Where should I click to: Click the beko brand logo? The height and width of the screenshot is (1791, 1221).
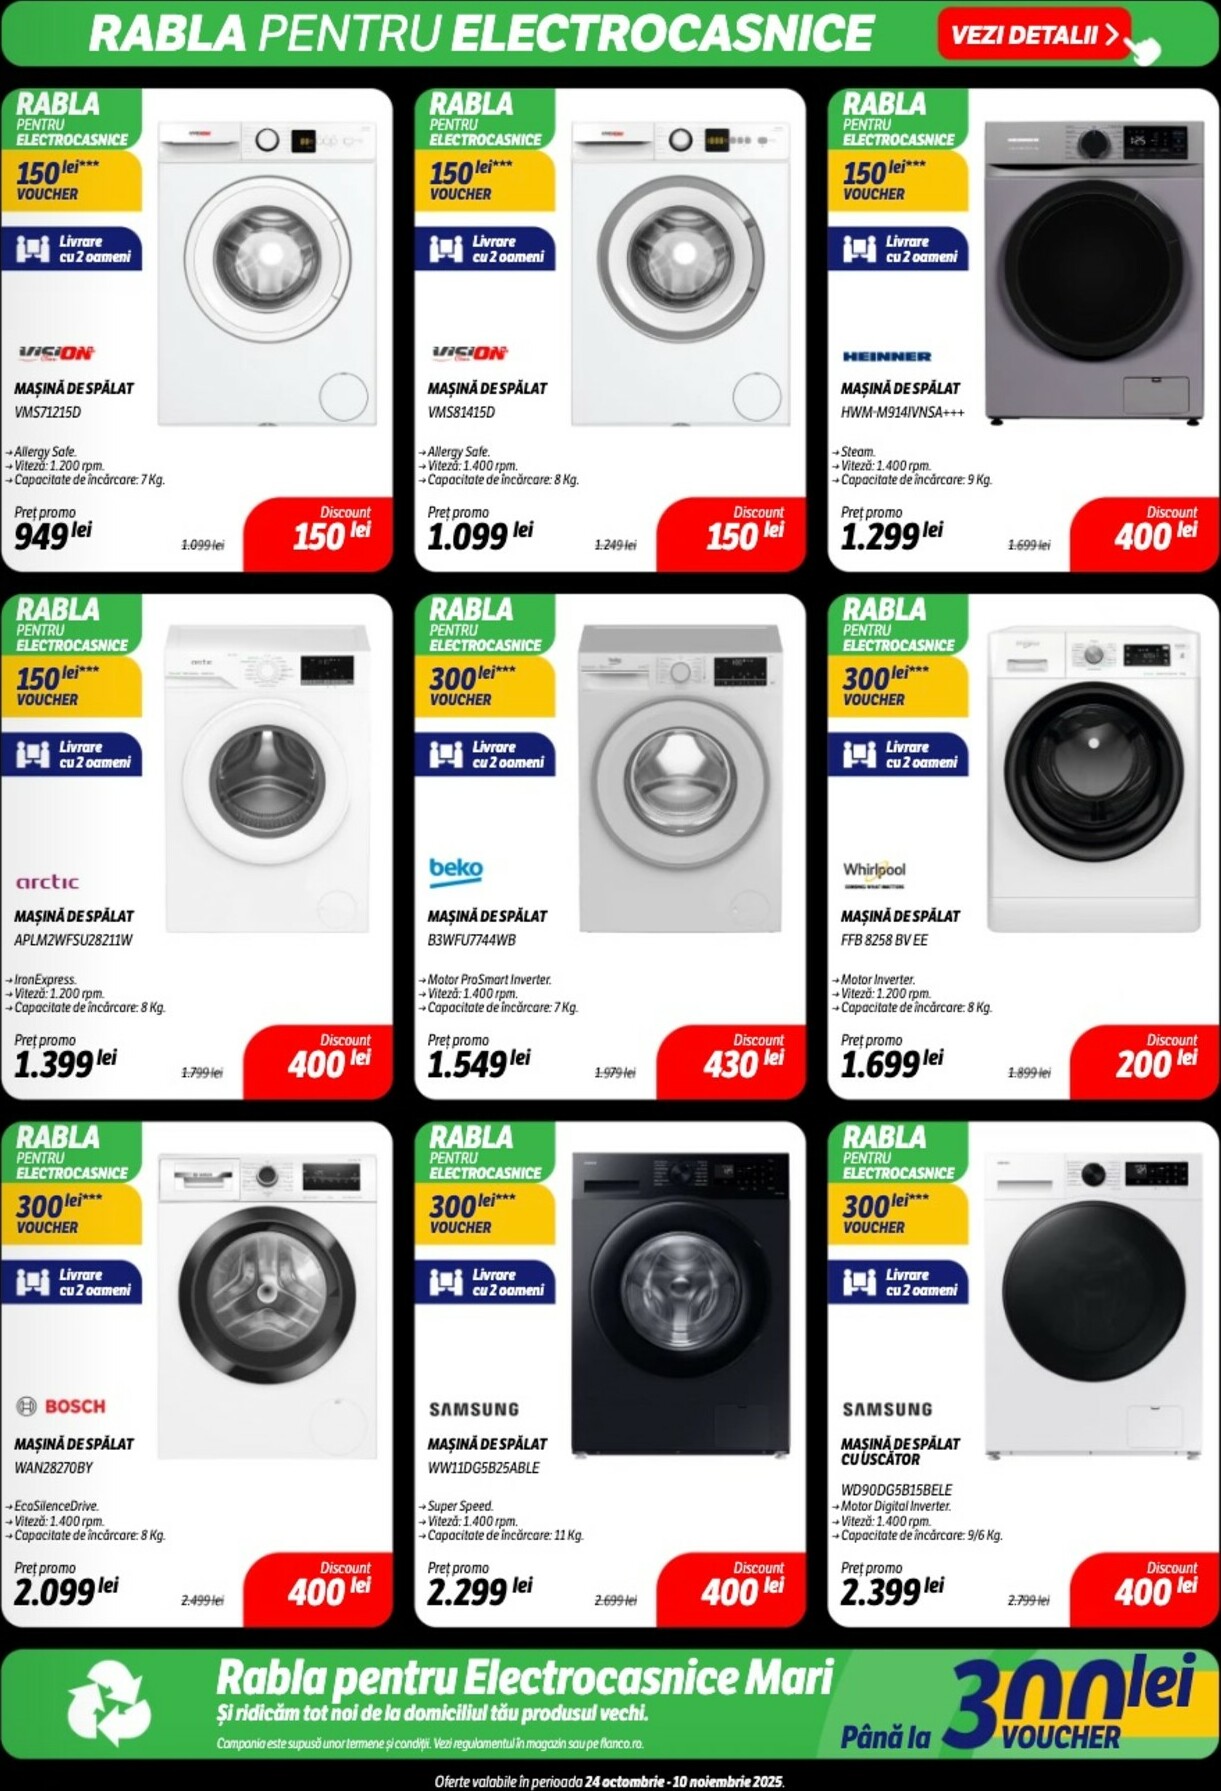pyautogui.click(x=456, y=870)
